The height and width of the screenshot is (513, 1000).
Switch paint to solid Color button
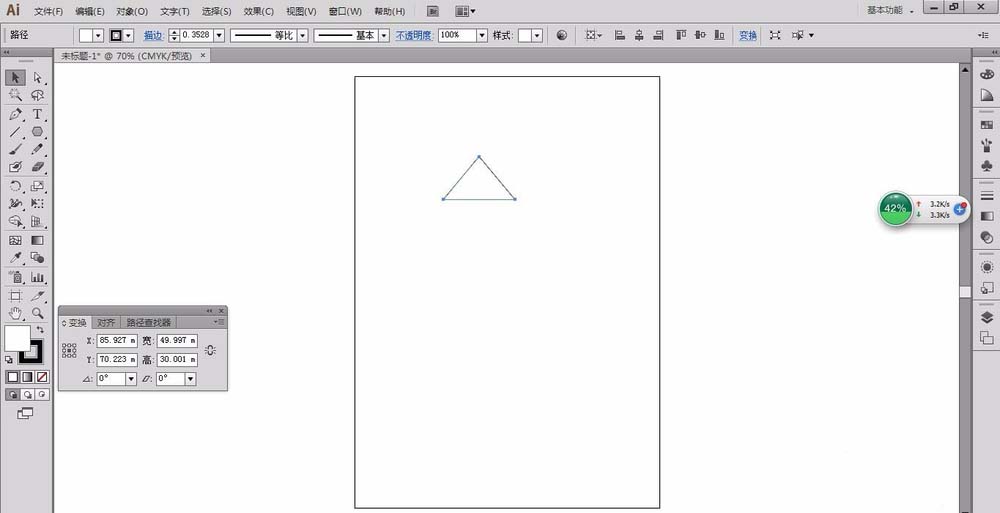(x=13, y=377)
